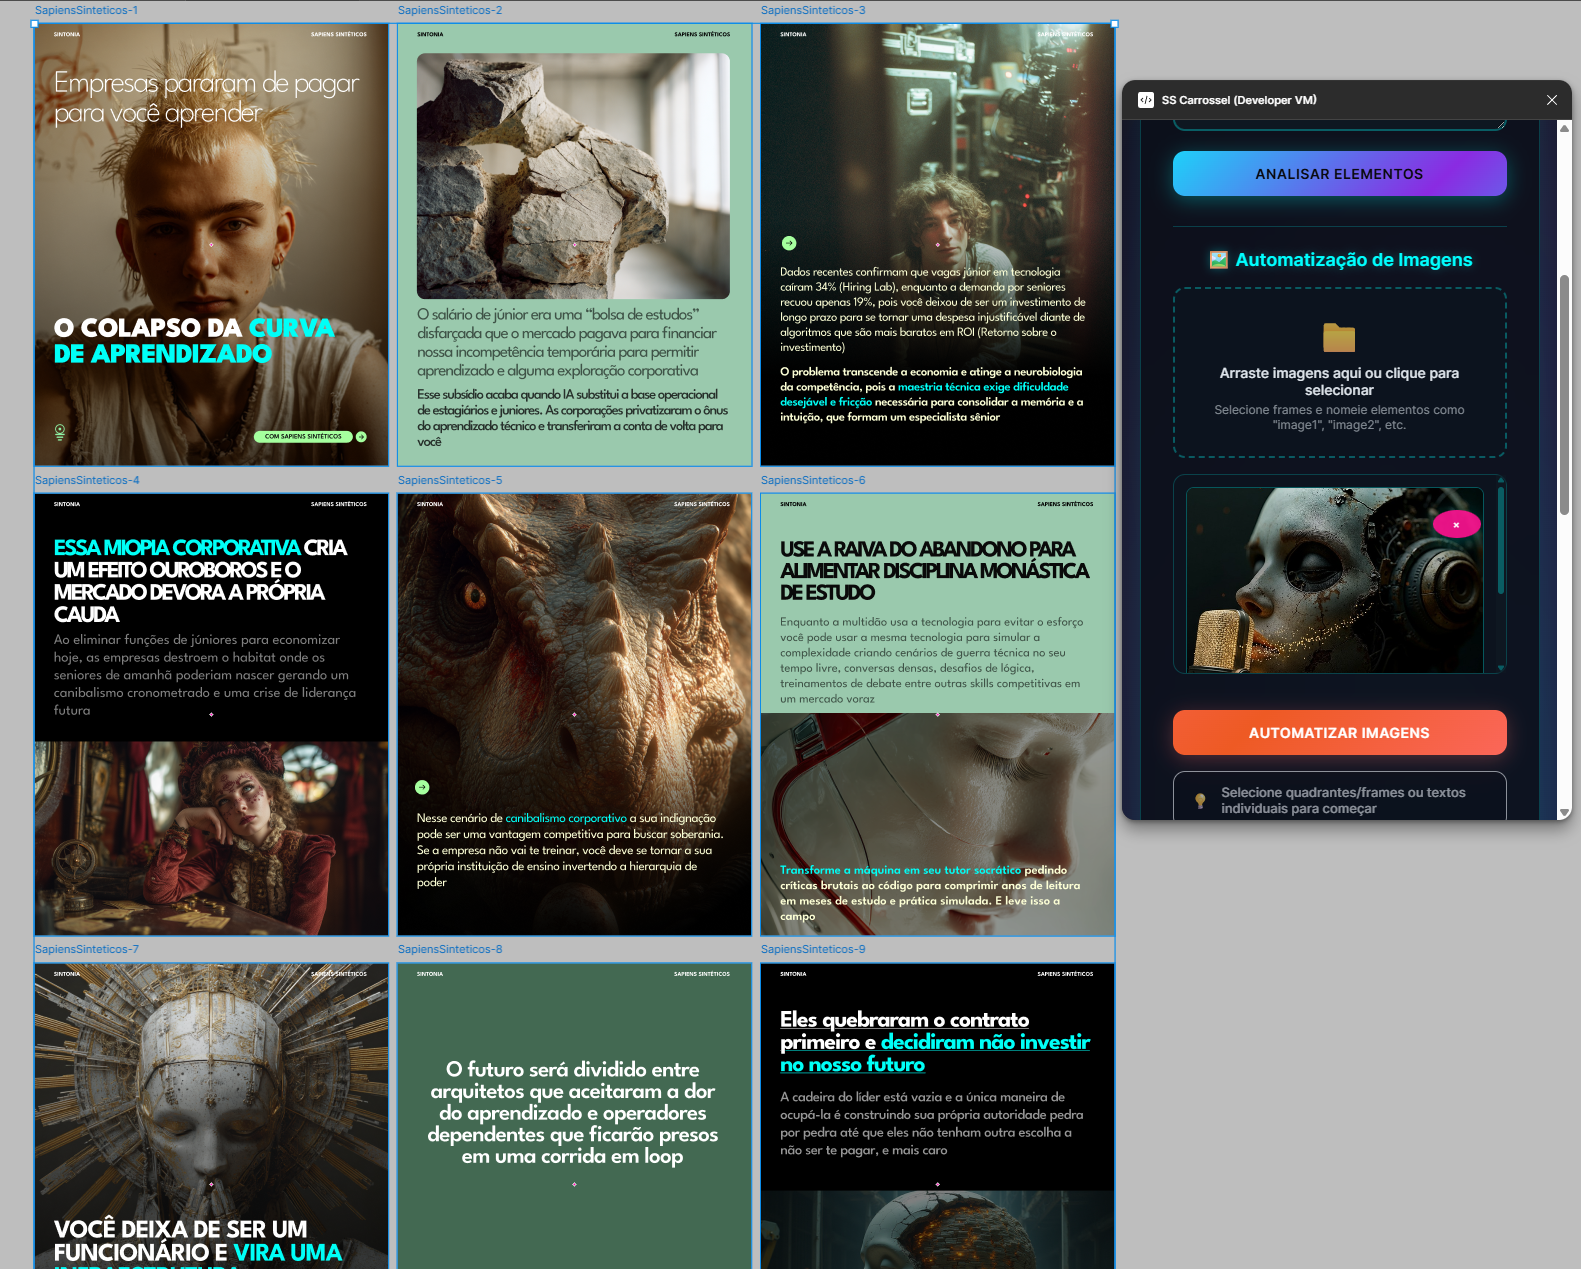
Task: Close the SS Carrossel plugin window
Action: pyautogui.click(x=1551, y=100)
